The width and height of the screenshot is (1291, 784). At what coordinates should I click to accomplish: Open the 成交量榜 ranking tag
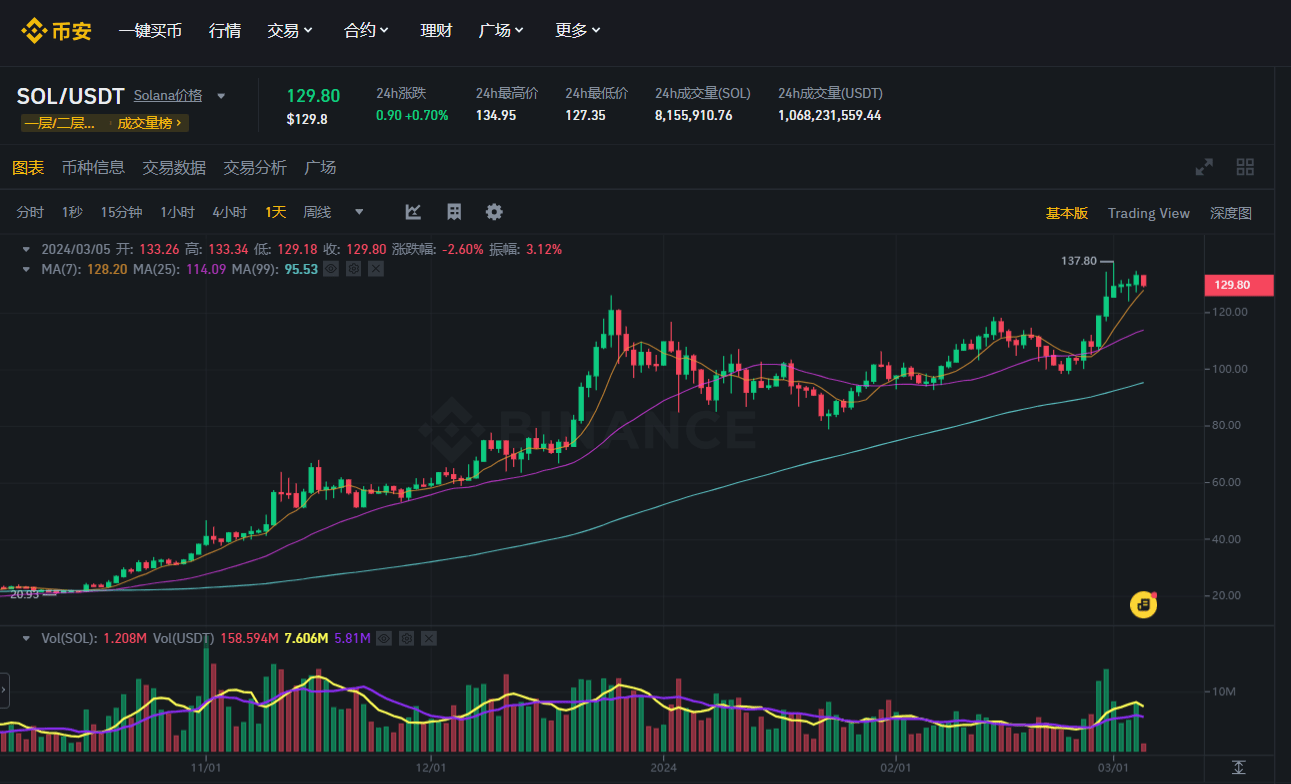coord(150,123)
